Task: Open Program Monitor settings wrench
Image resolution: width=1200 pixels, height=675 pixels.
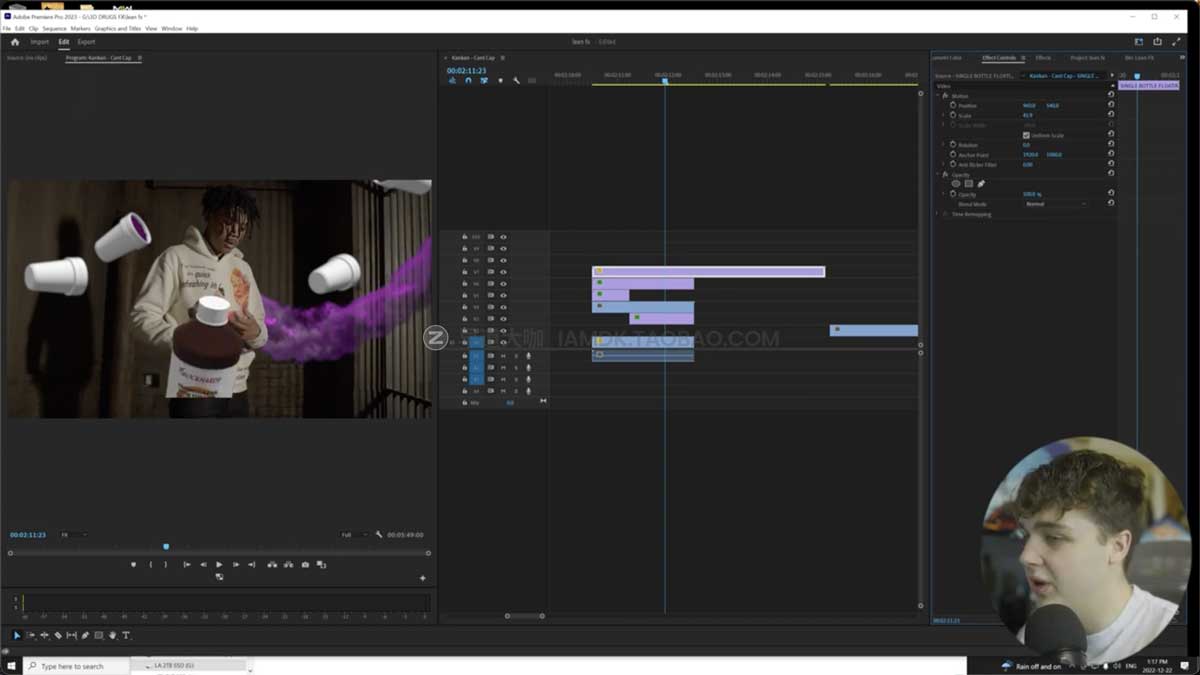Action: tap(379, 535)
